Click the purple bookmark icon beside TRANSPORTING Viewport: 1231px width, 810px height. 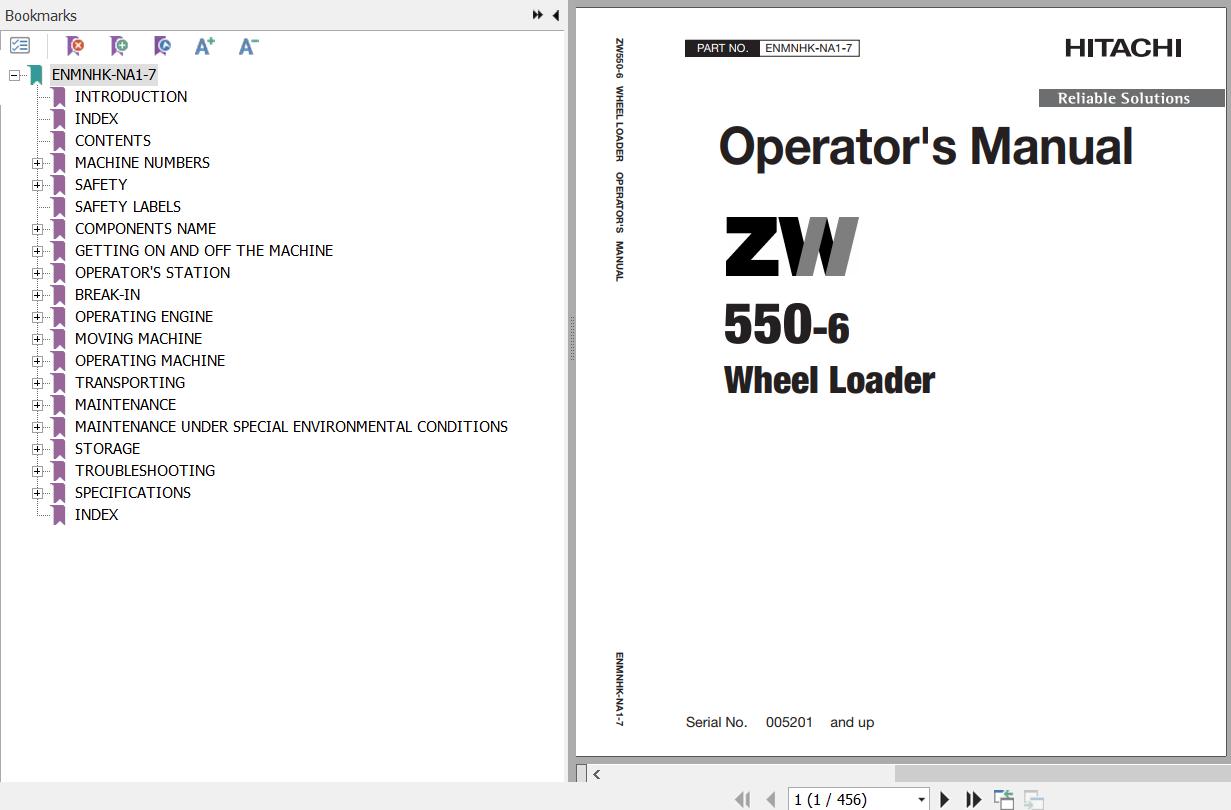pos(59,383)
